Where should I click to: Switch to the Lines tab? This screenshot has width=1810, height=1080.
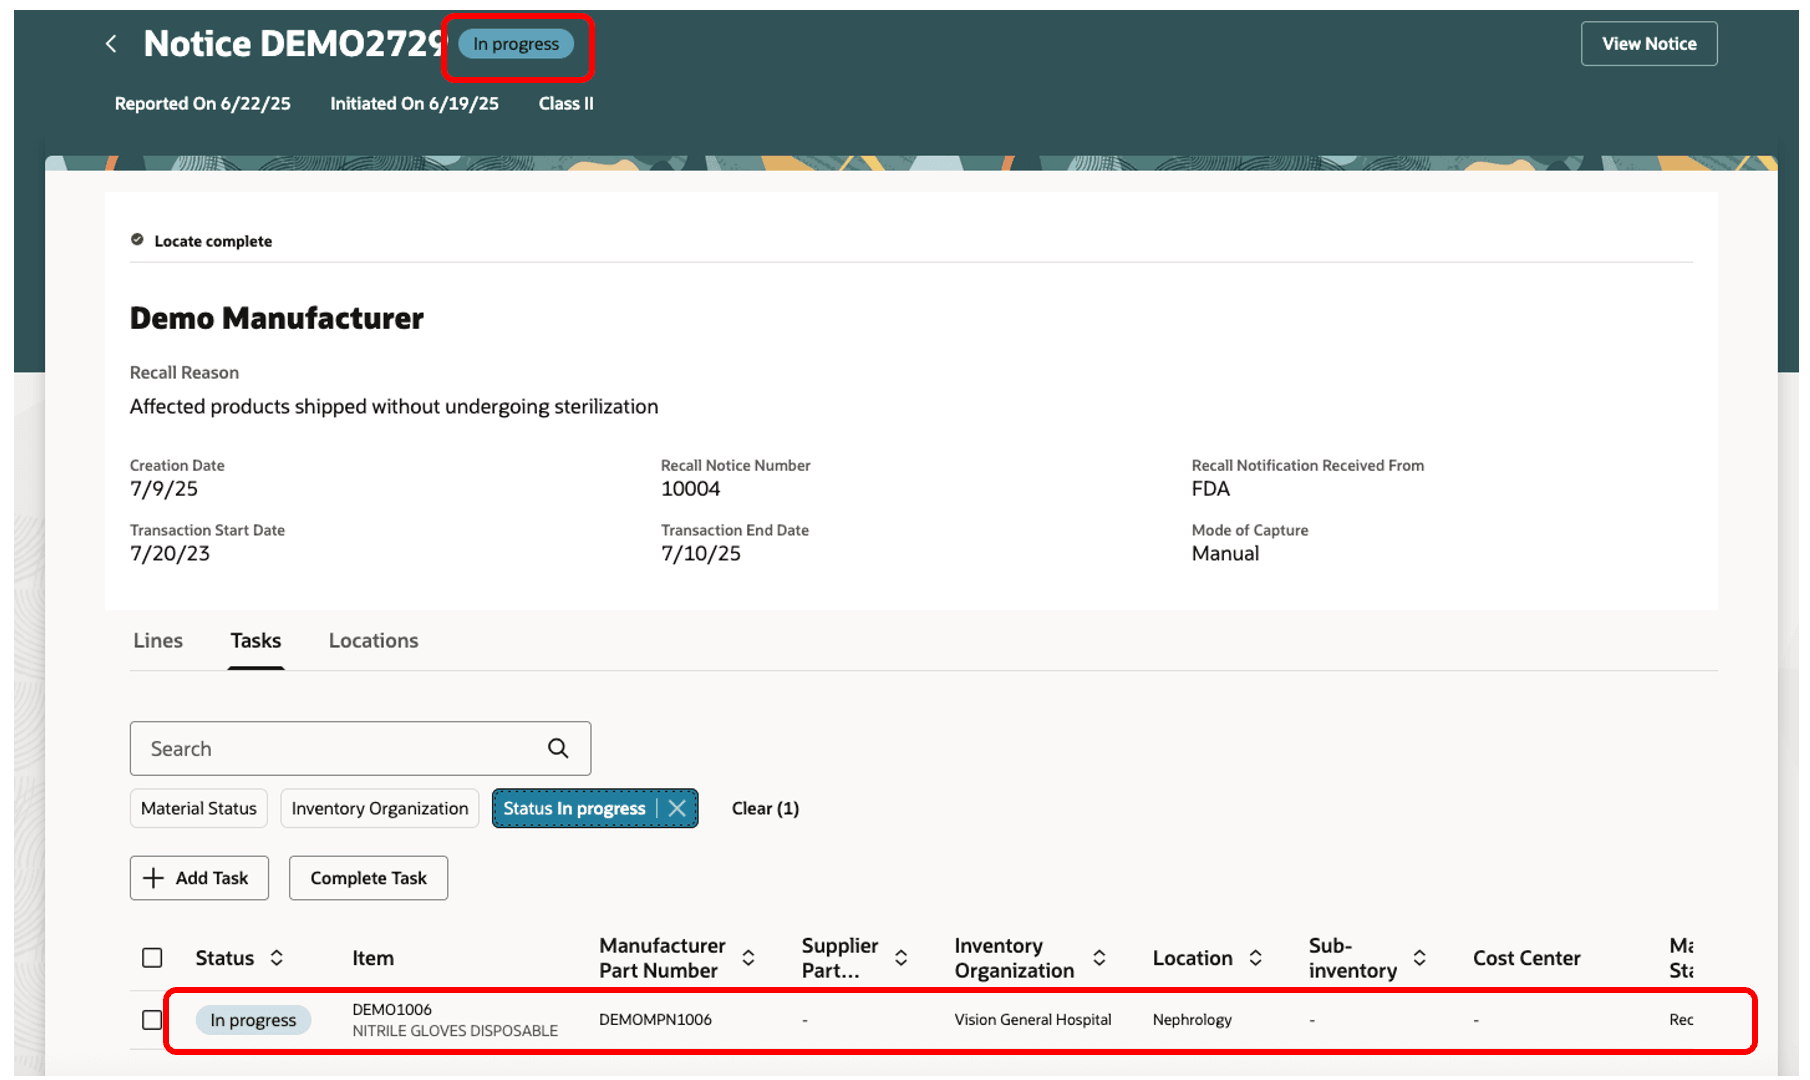click(x=158, y=641)
